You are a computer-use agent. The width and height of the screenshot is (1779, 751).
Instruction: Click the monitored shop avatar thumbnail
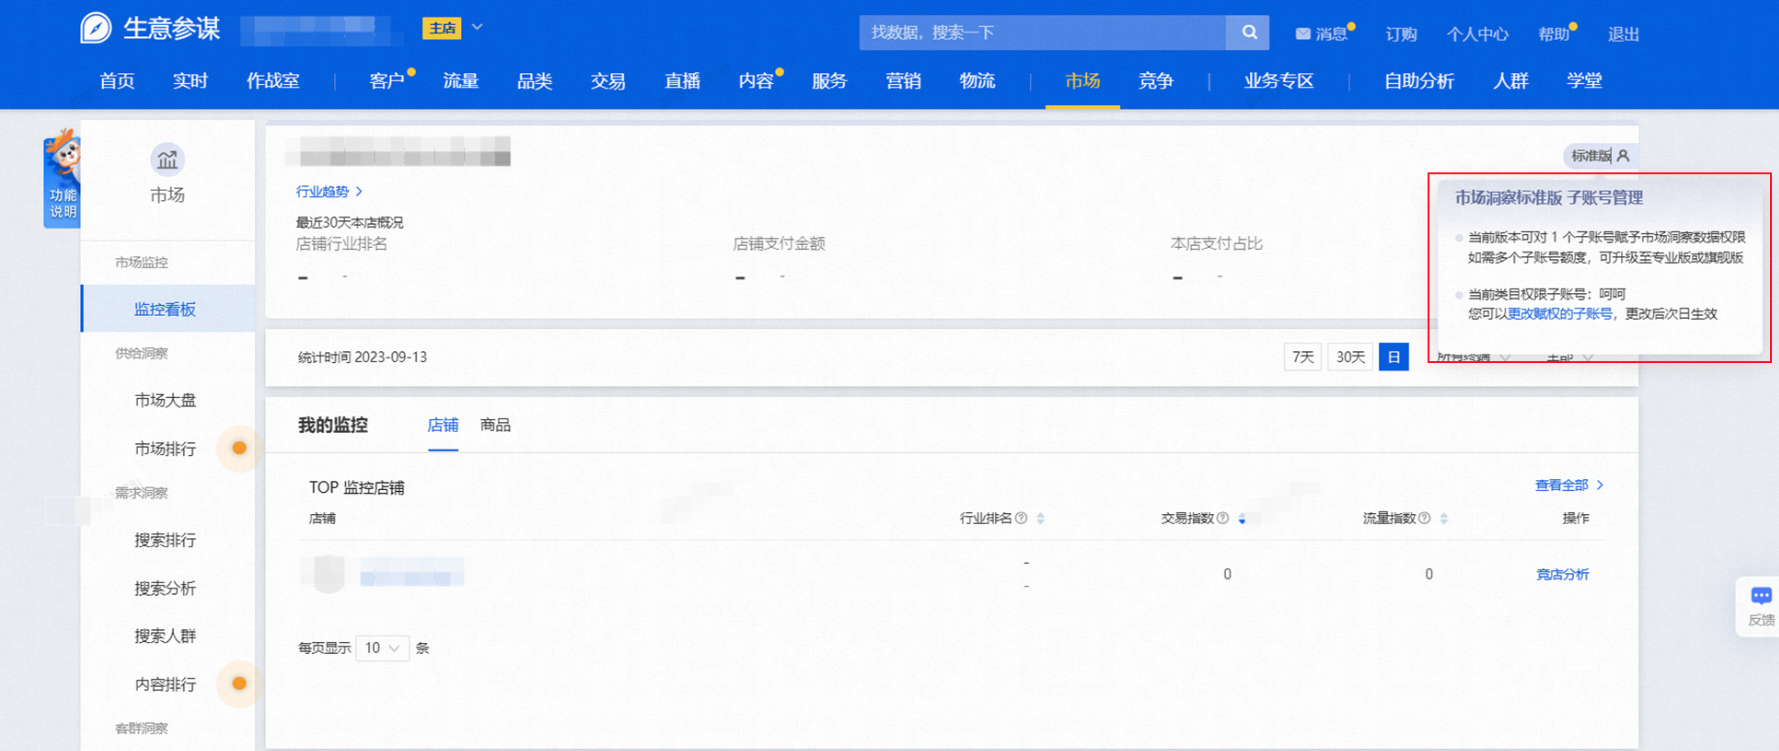pyautogui.click(x=329, y=574)
